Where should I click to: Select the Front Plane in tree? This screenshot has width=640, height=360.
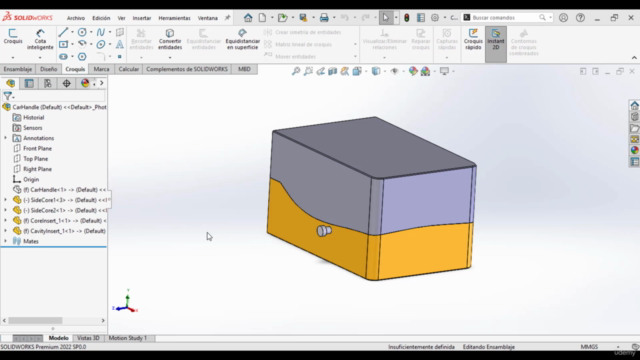click(x=37, y=148)
